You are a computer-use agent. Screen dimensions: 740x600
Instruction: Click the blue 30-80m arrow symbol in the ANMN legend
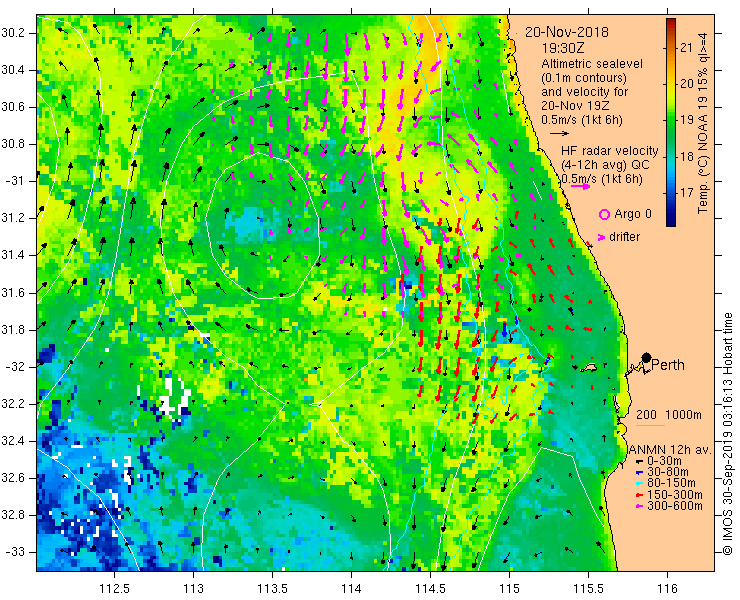(x=639, y=472)
